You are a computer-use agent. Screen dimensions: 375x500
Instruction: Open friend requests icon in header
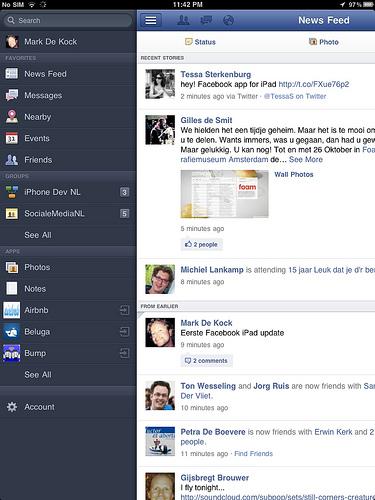(x=183, y=20)
